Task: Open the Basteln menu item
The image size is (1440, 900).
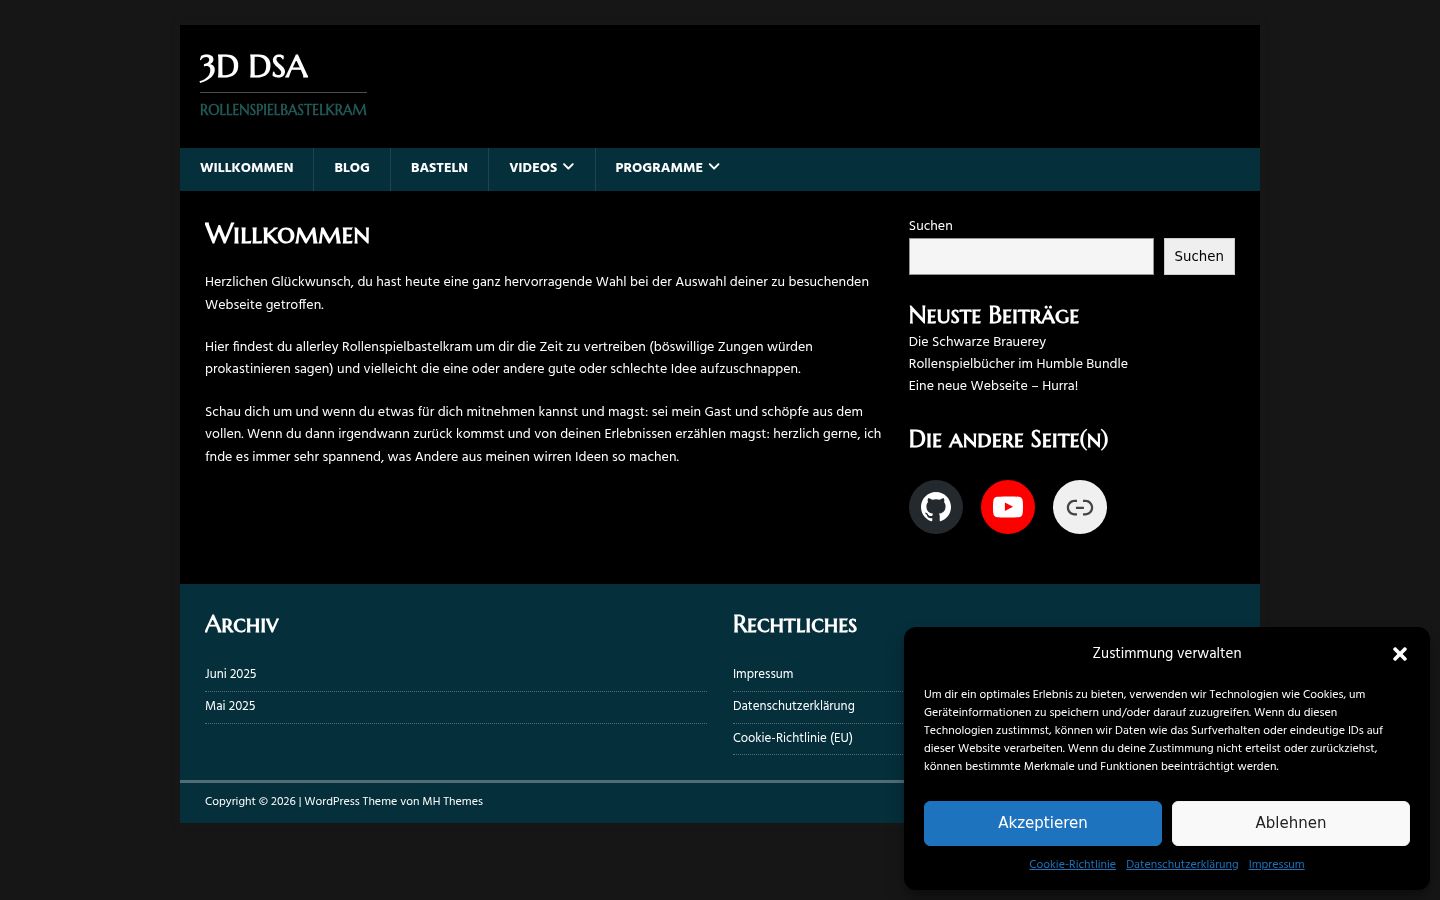Action: (439, 168)
